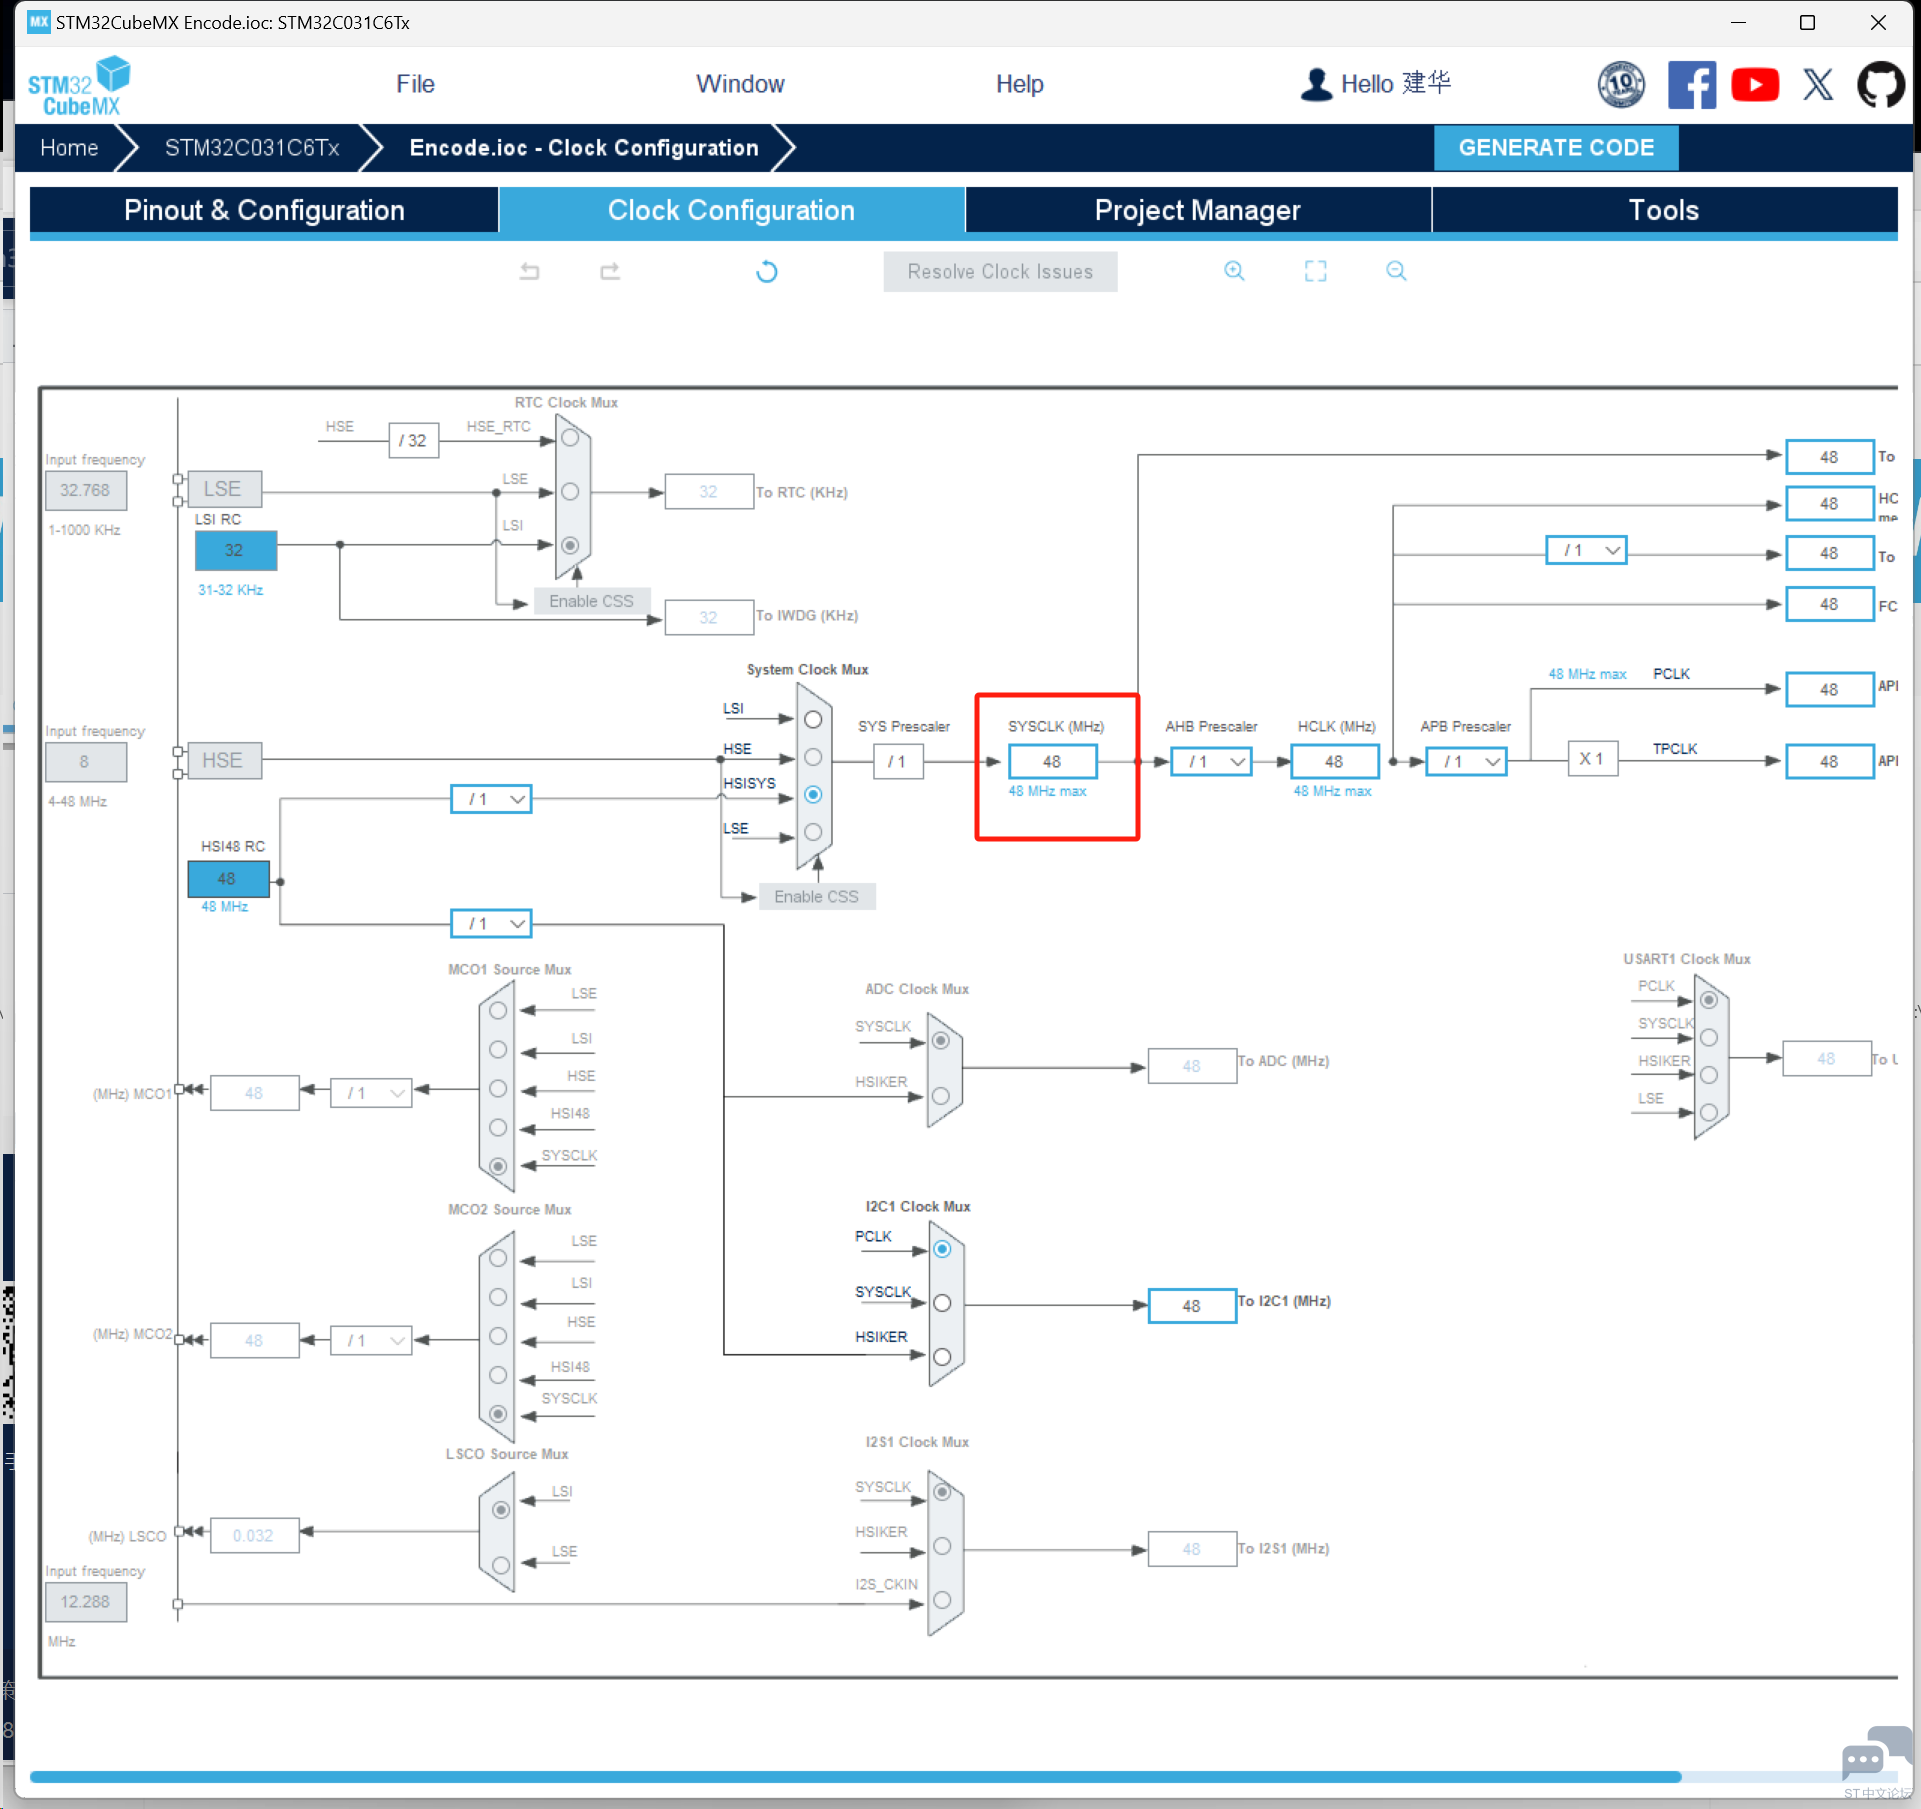Open the GitHub icon link
Viewport: 1921px width, 1809px height.
[1881, 84]
